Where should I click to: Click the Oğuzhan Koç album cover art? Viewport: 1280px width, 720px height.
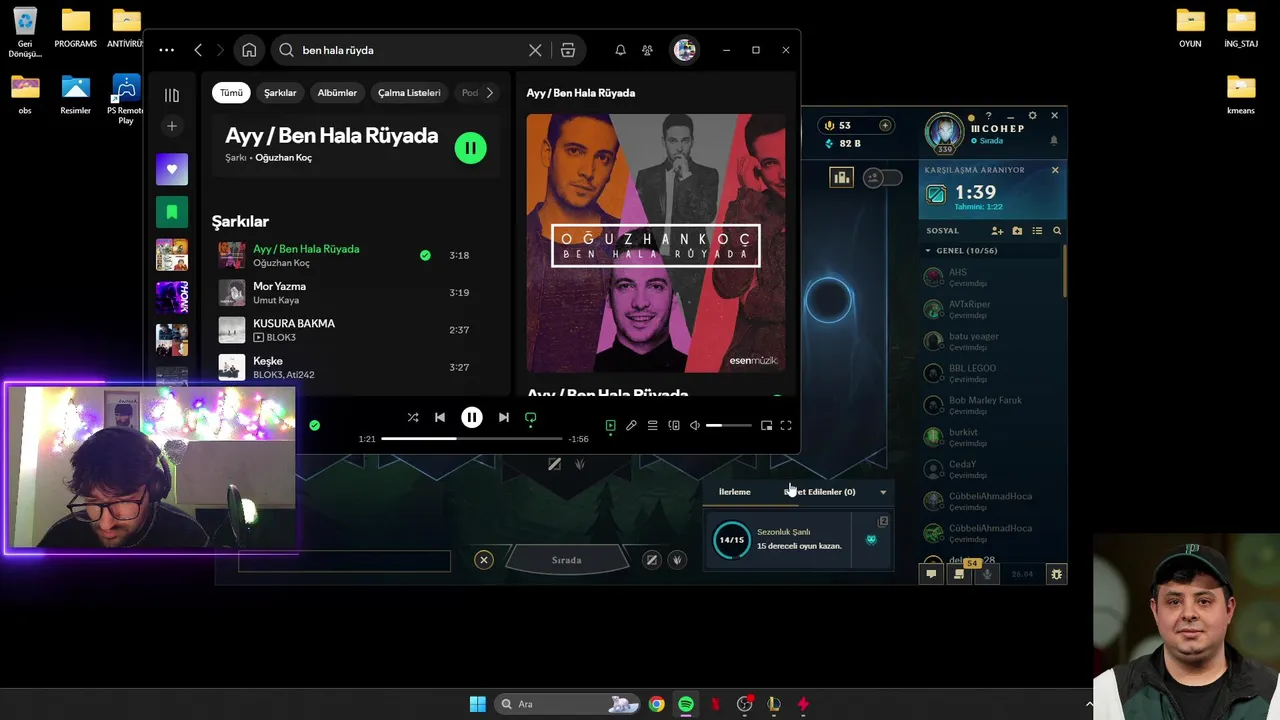tap(656, 243)
